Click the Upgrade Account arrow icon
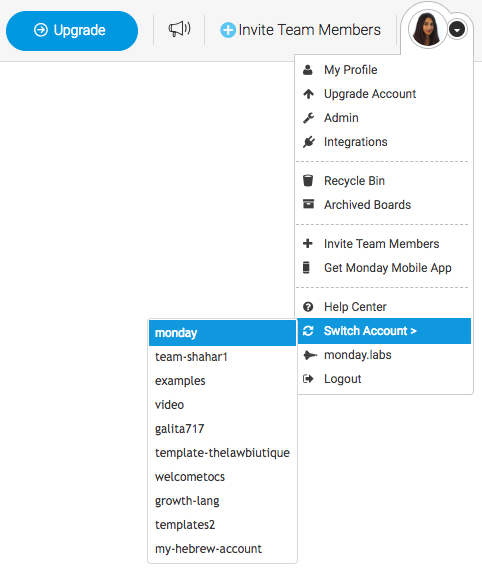This screenshot has width=482, height=584. coord(308,94)
